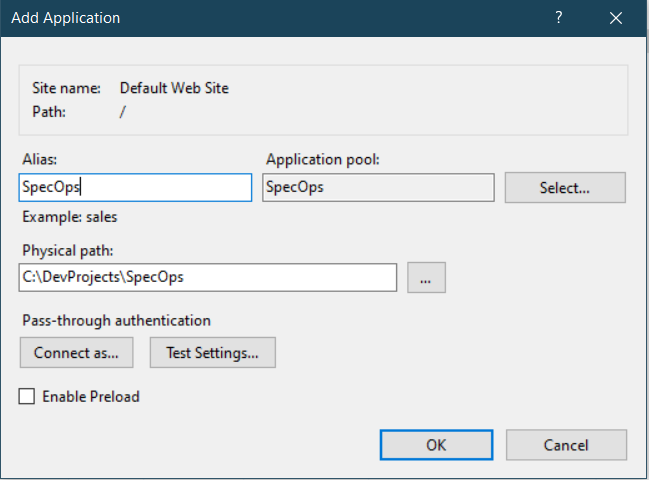Click the Application pool label
Viewport: 649px width, 480px height.
click(x=323, y=159)
